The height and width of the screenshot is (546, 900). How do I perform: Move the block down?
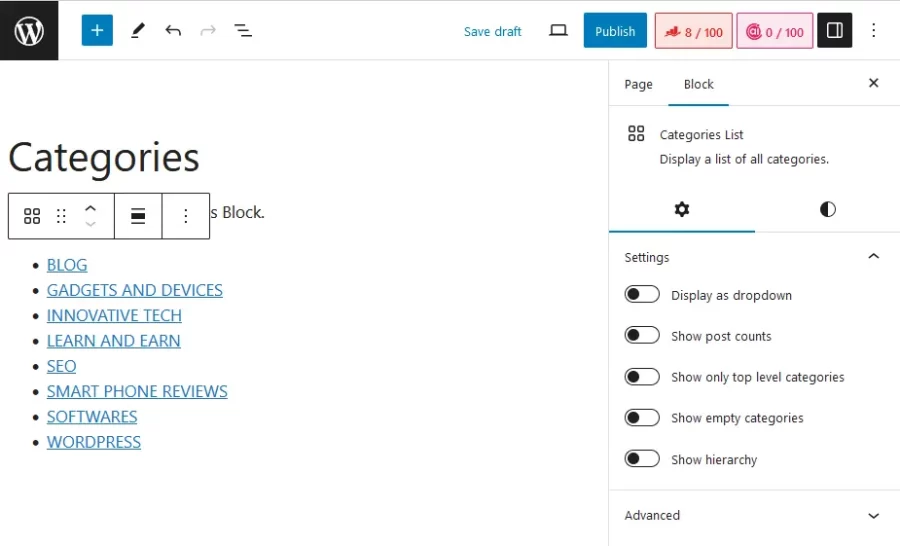[x=91, y=224]
